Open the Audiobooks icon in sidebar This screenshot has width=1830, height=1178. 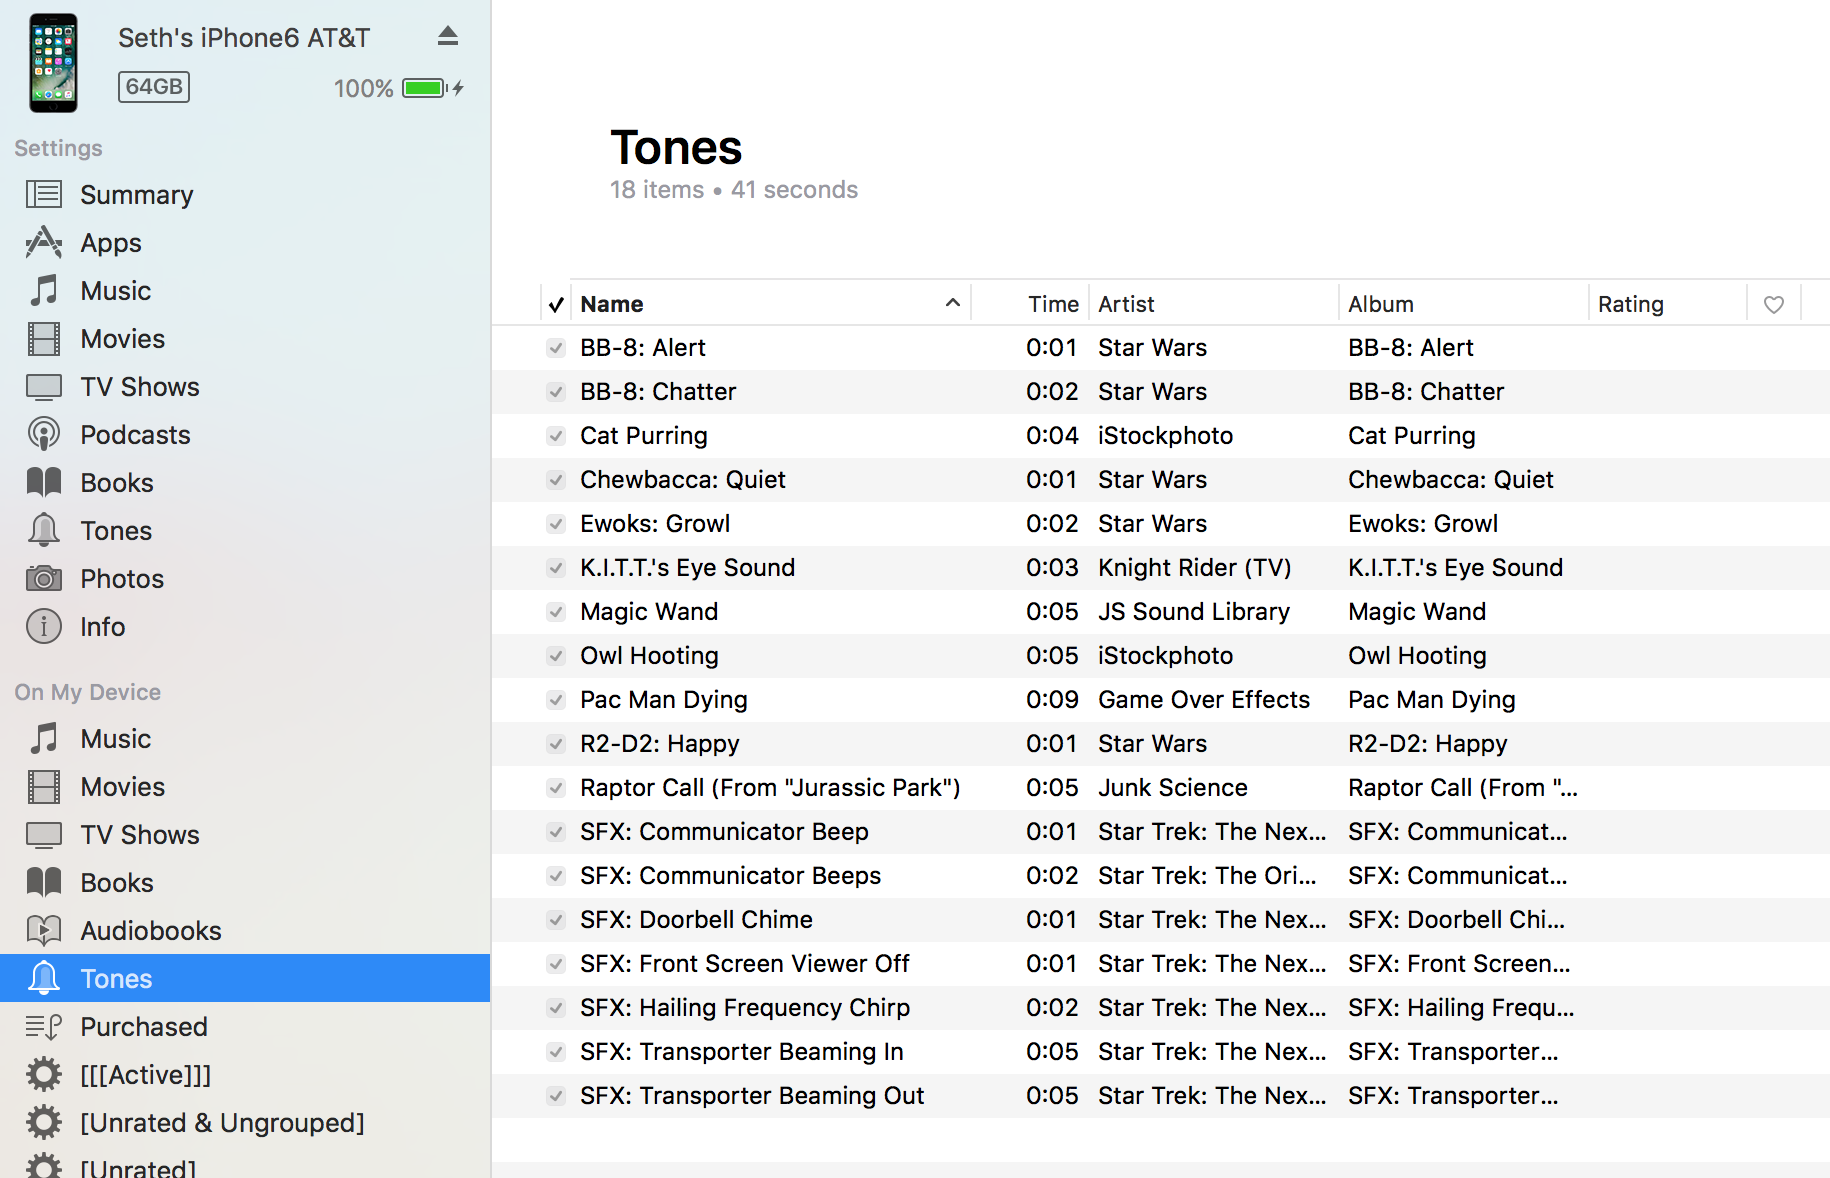[44, 930]
